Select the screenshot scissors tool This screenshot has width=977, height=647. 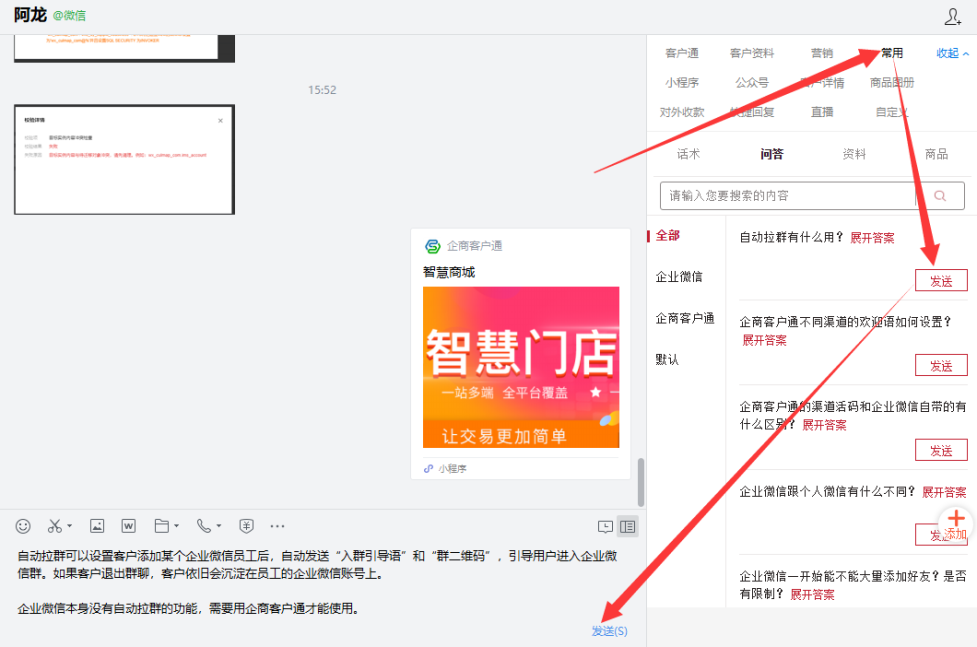click(x=54, y=526)
